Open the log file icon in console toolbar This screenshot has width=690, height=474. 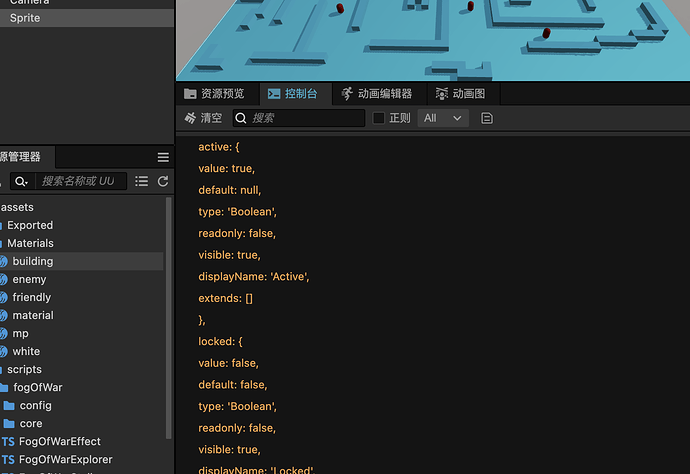click(487, 118)
